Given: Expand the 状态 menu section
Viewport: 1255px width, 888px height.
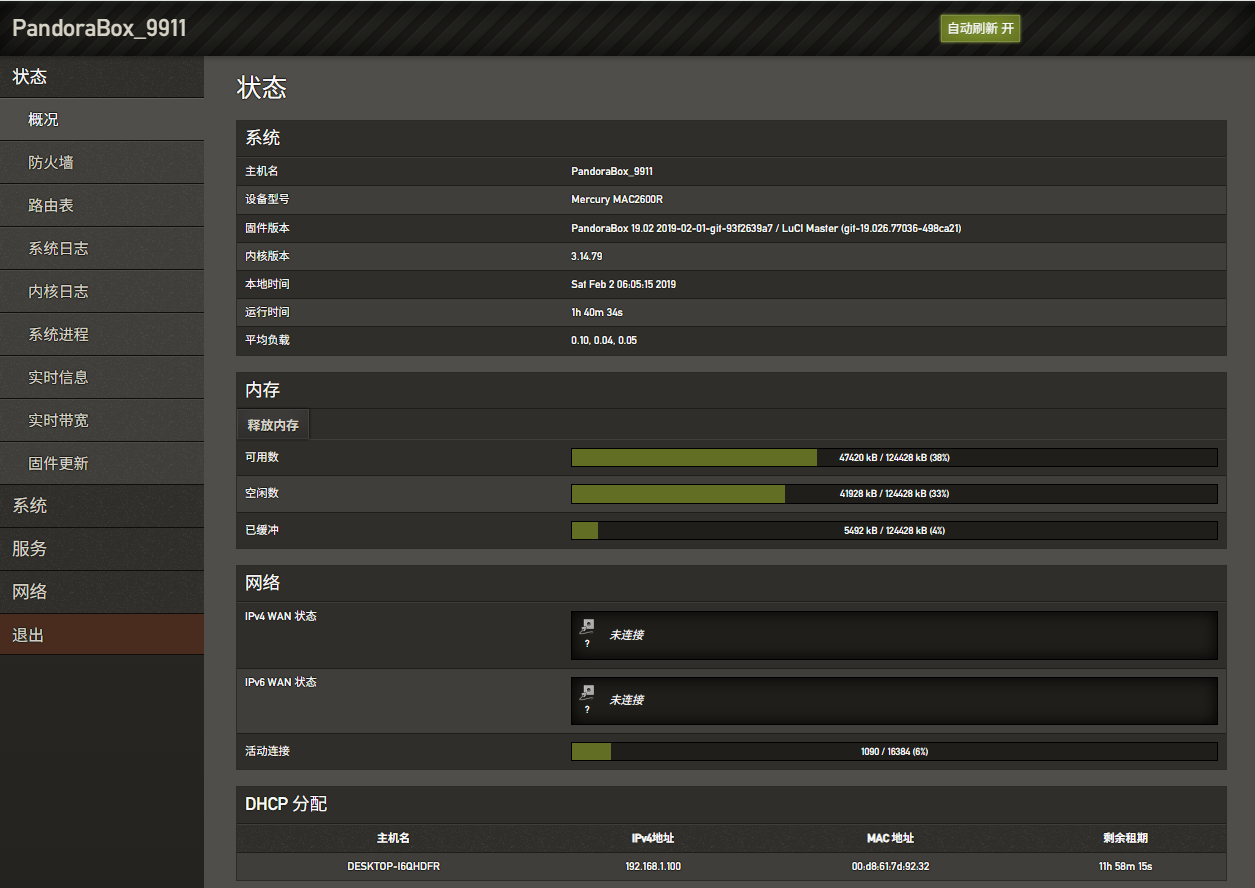Looking at the screenshot, I should click(102, 77).
